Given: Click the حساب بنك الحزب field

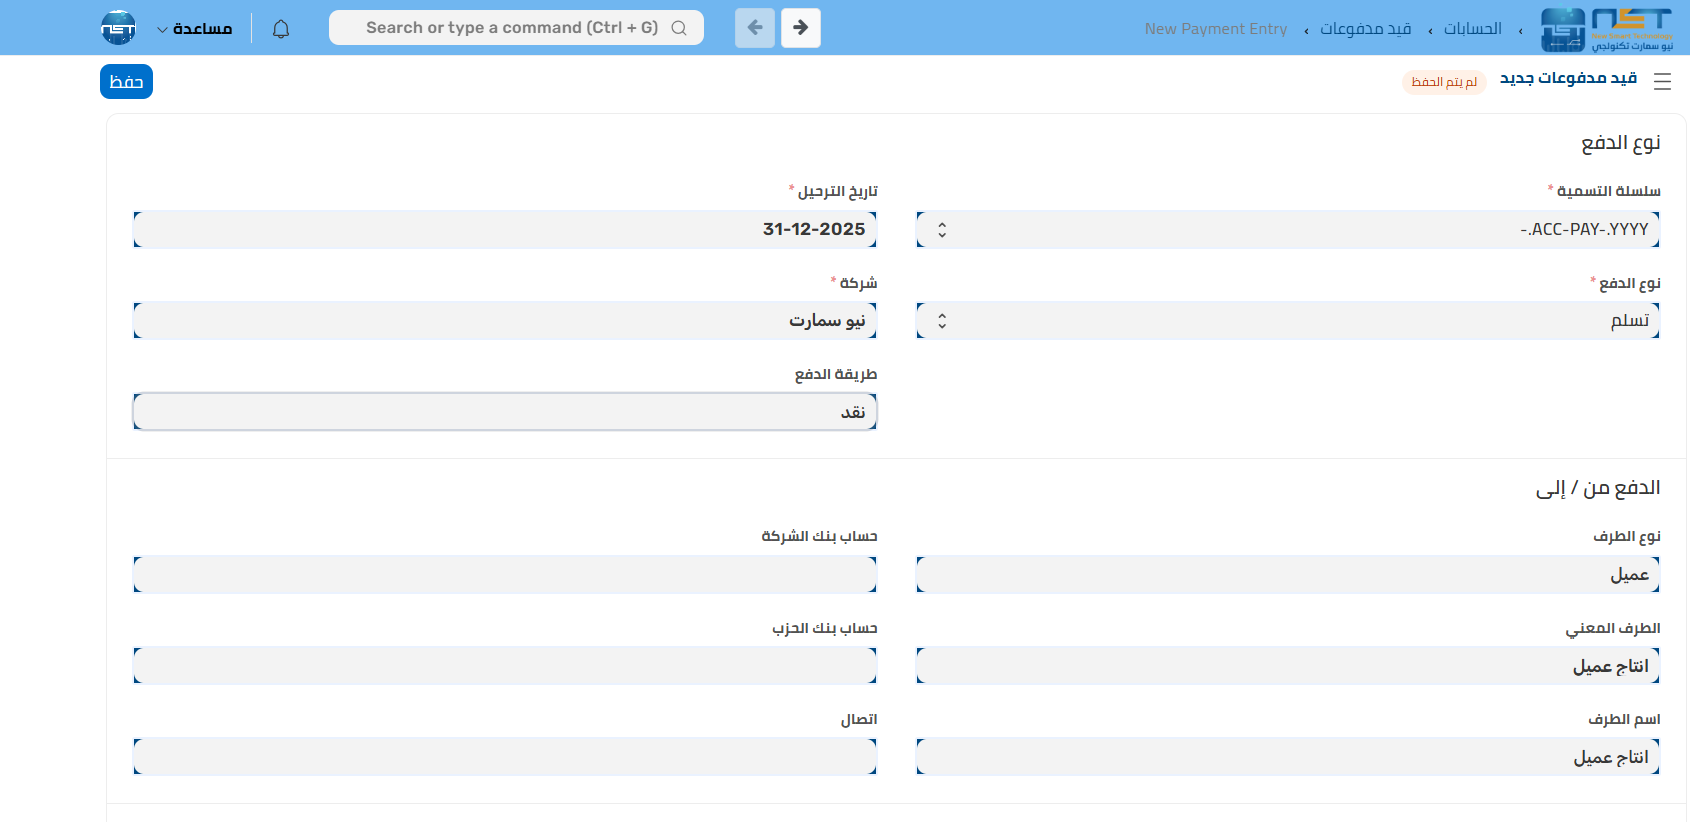Looking at the screenshot, I should coord(505,666).
